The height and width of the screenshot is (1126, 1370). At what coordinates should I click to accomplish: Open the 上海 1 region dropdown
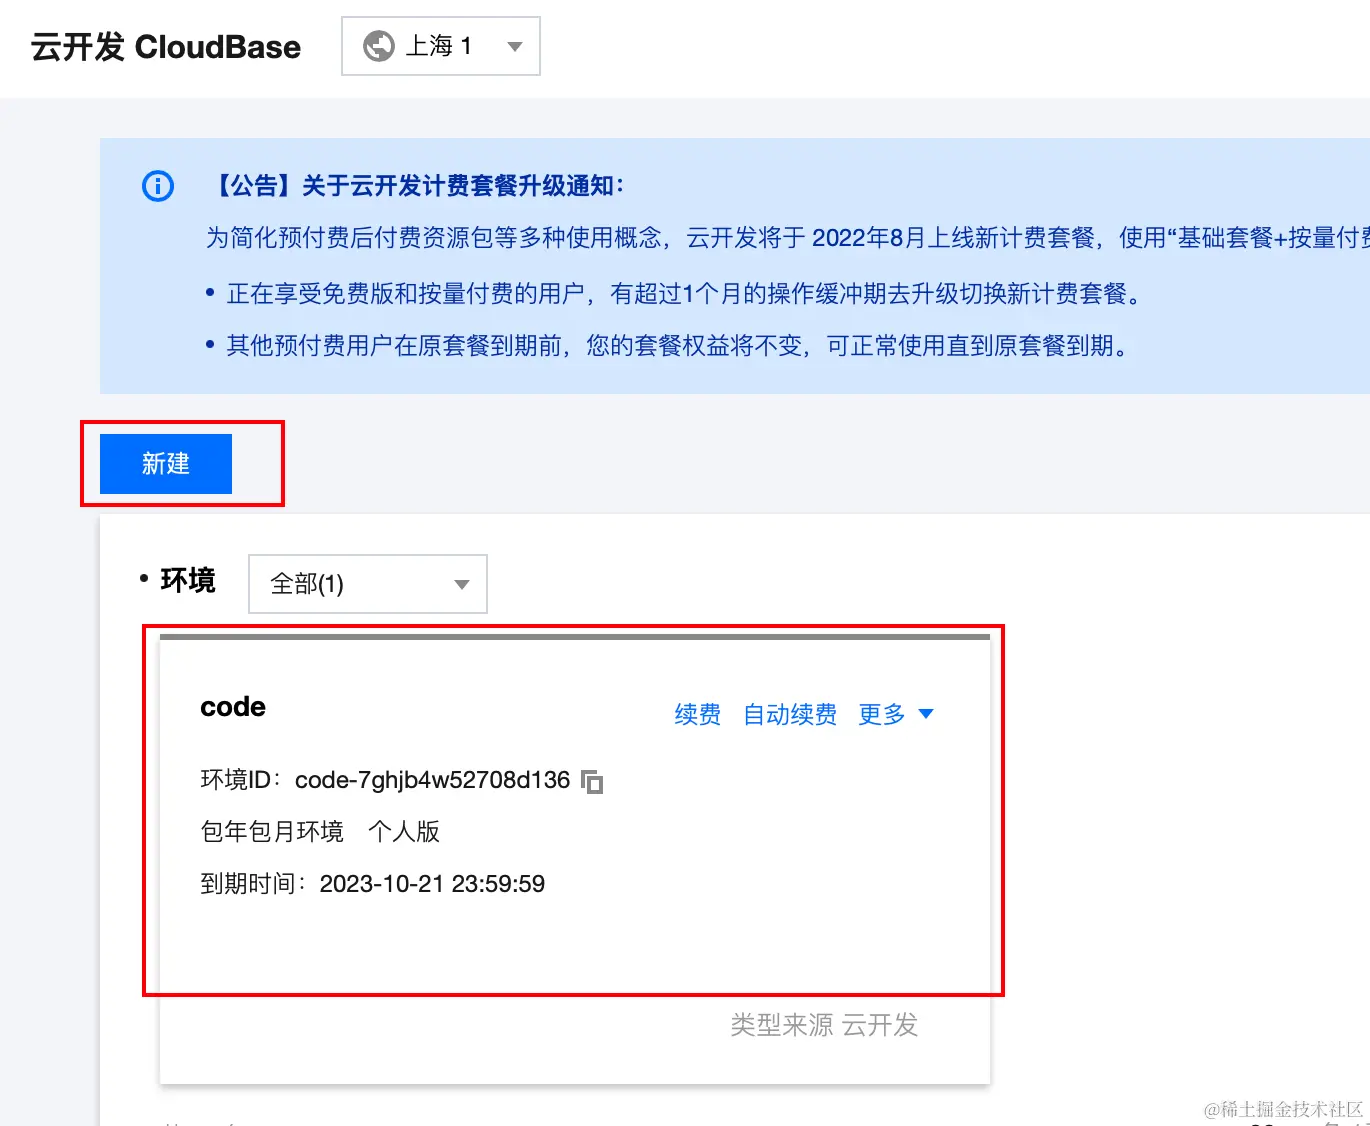(441, 46)
